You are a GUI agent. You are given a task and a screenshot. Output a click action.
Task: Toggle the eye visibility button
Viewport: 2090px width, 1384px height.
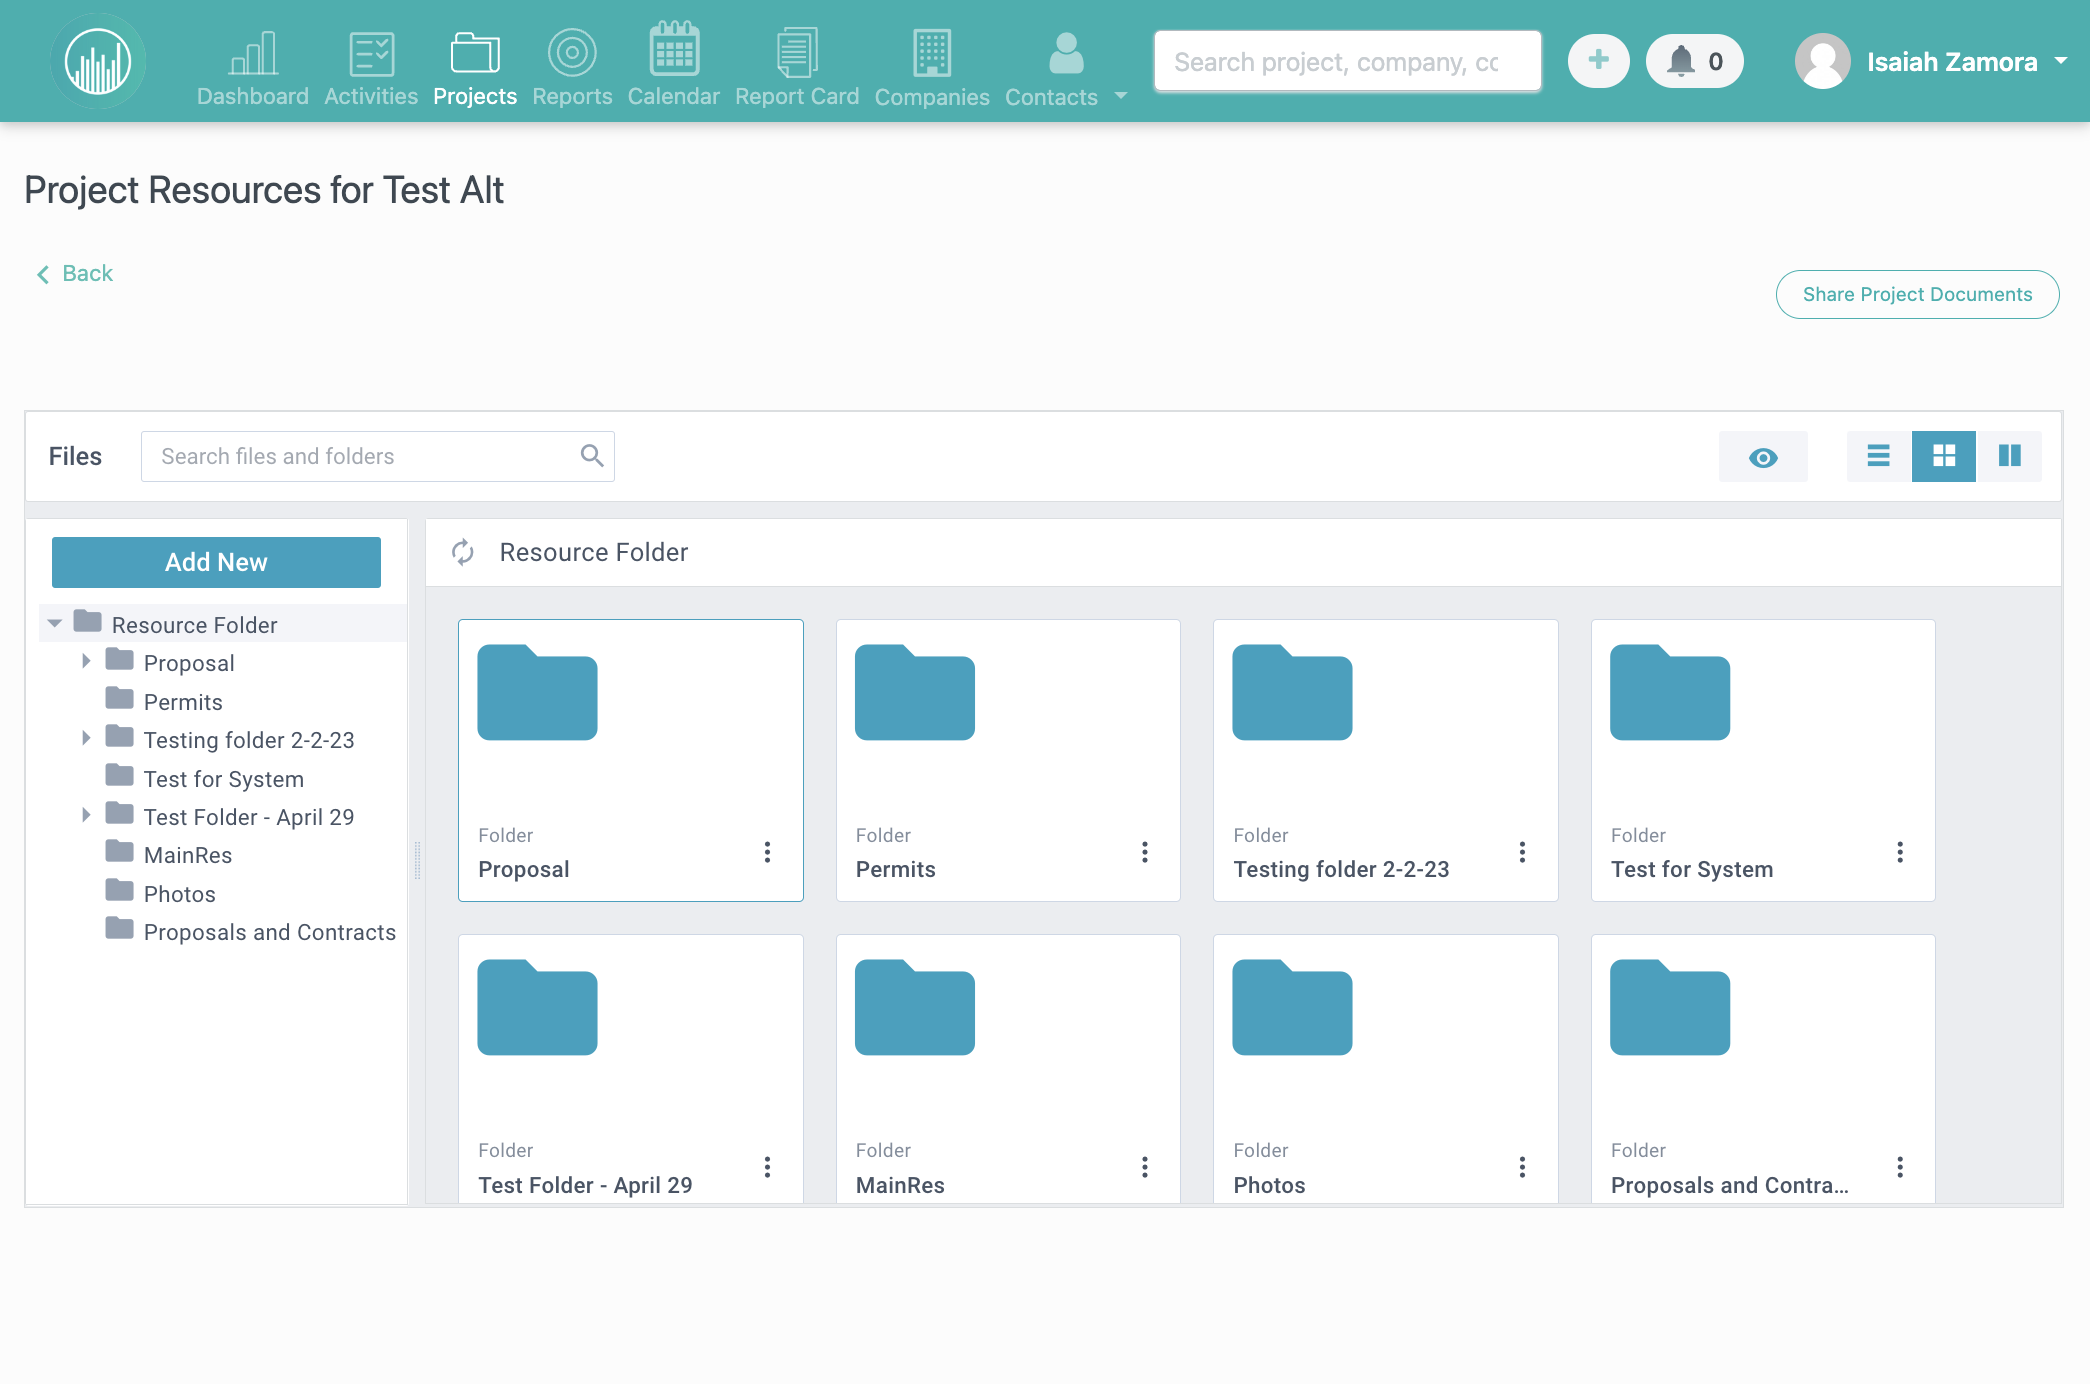click(1763, 457)
